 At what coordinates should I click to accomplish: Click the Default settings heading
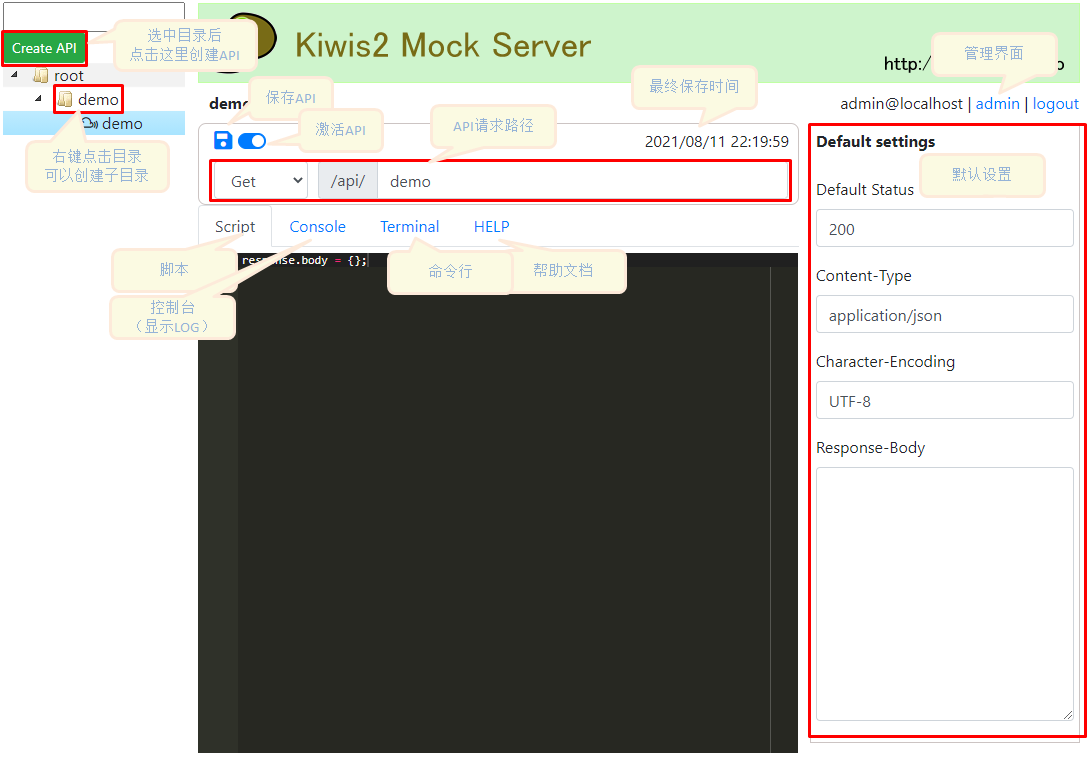pos(875,142)
